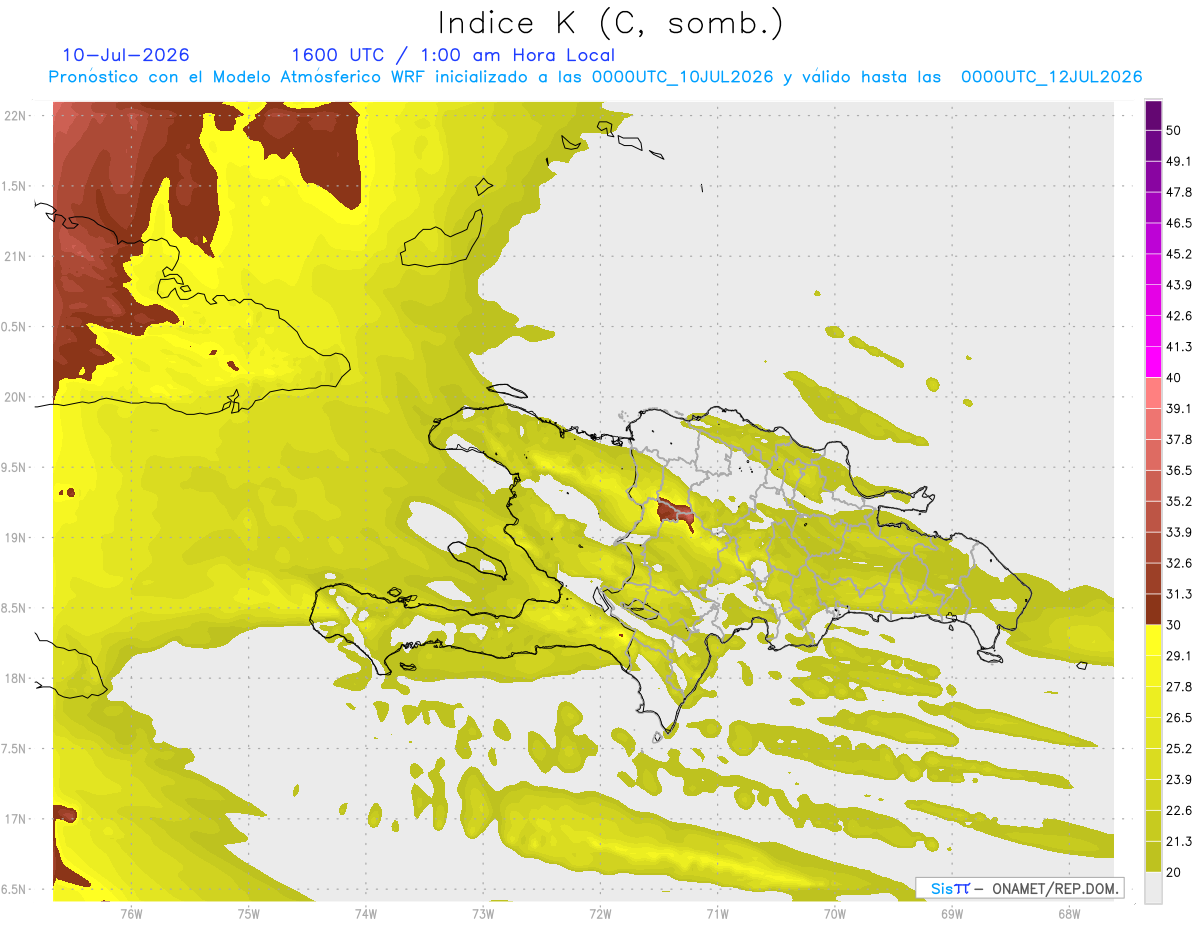This screenshot has height=927, width=1200.
Task: Click the '17N' latitude label
Action: 17,819
